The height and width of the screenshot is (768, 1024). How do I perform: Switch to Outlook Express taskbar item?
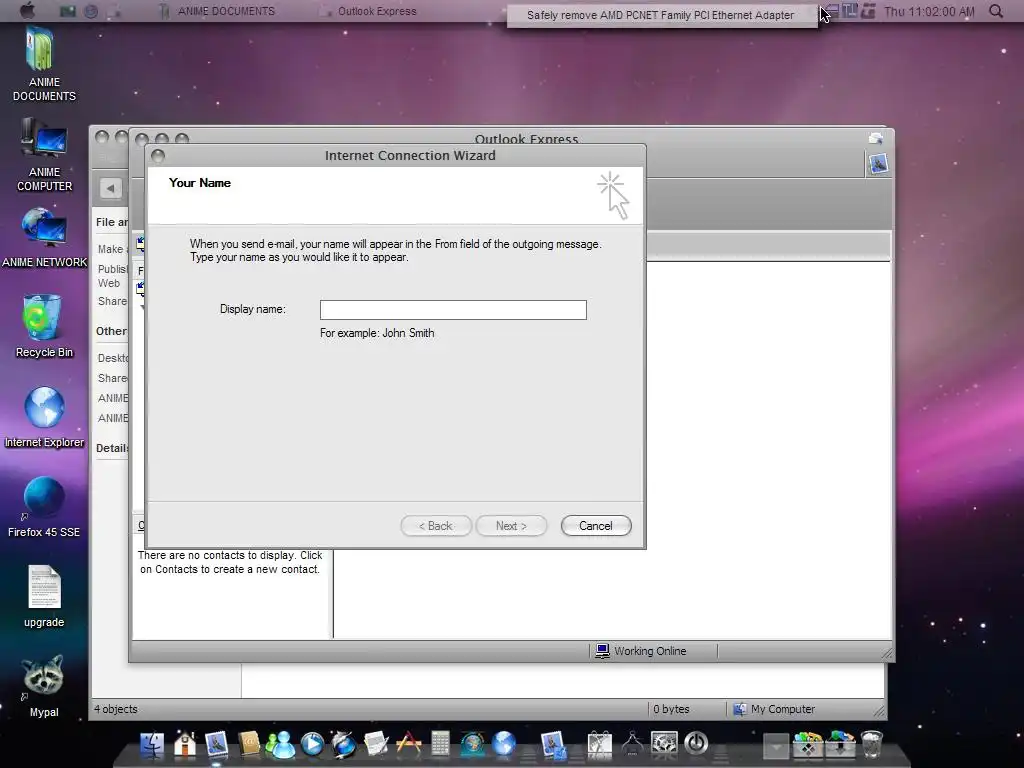(x=369, y=11)
